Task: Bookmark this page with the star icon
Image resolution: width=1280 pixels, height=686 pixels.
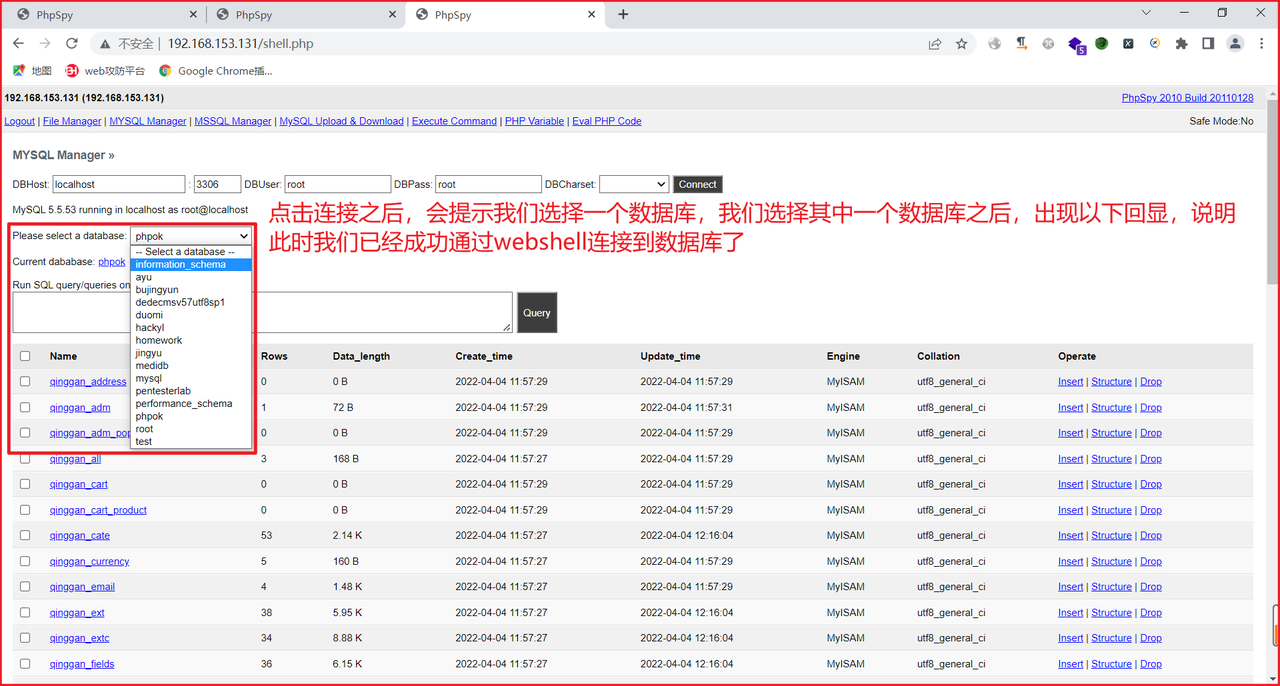Action: pos(962,44)
